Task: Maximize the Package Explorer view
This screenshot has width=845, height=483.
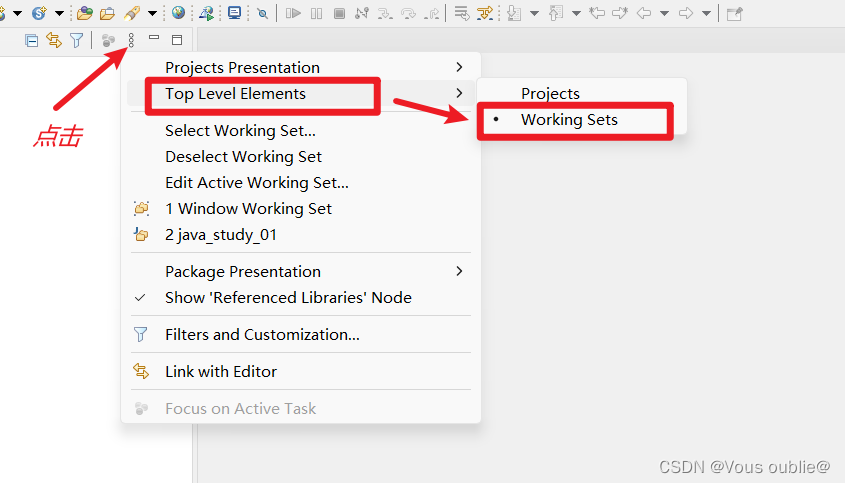Action: (177, 40)
